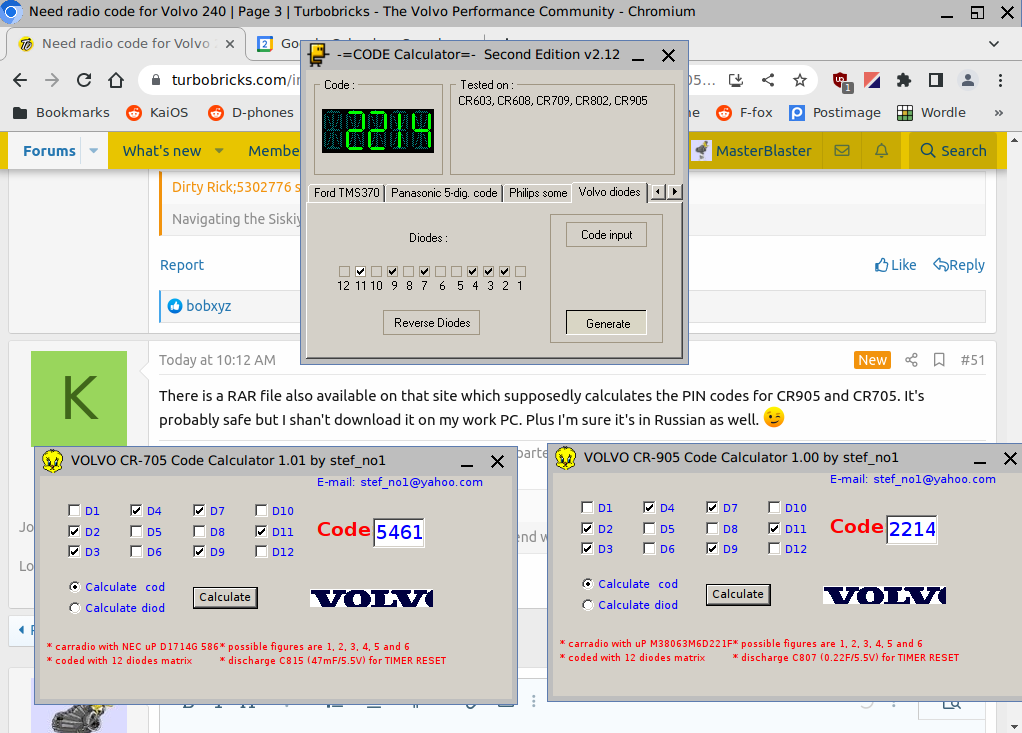This screenshot has height=733, width=1022.
Task: Open the Forums navigation item
Action: pyautogui.click(x=50, y=151)
